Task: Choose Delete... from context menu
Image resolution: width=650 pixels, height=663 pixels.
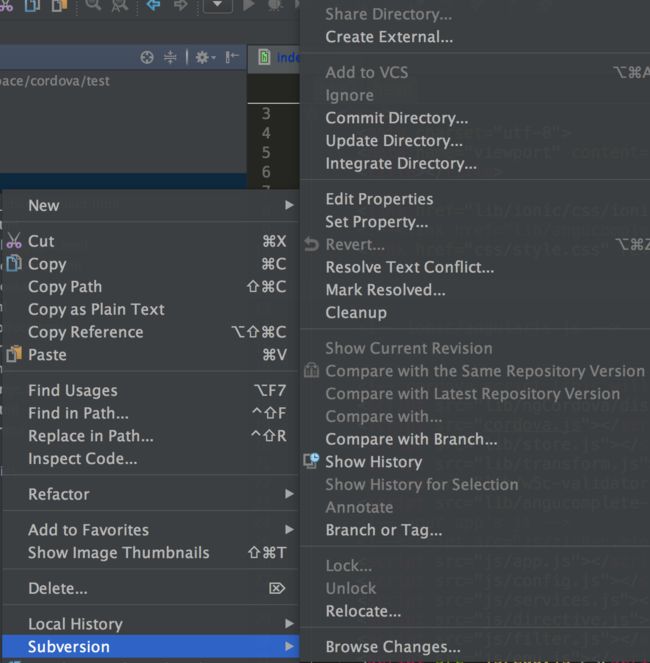Action: [x=151, y=588]
